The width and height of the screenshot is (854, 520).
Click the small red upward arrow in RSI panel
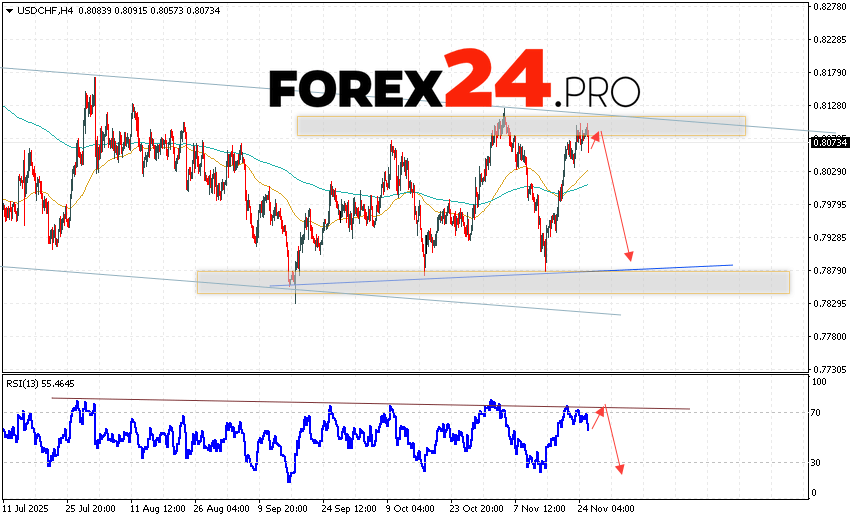[596, 419]
